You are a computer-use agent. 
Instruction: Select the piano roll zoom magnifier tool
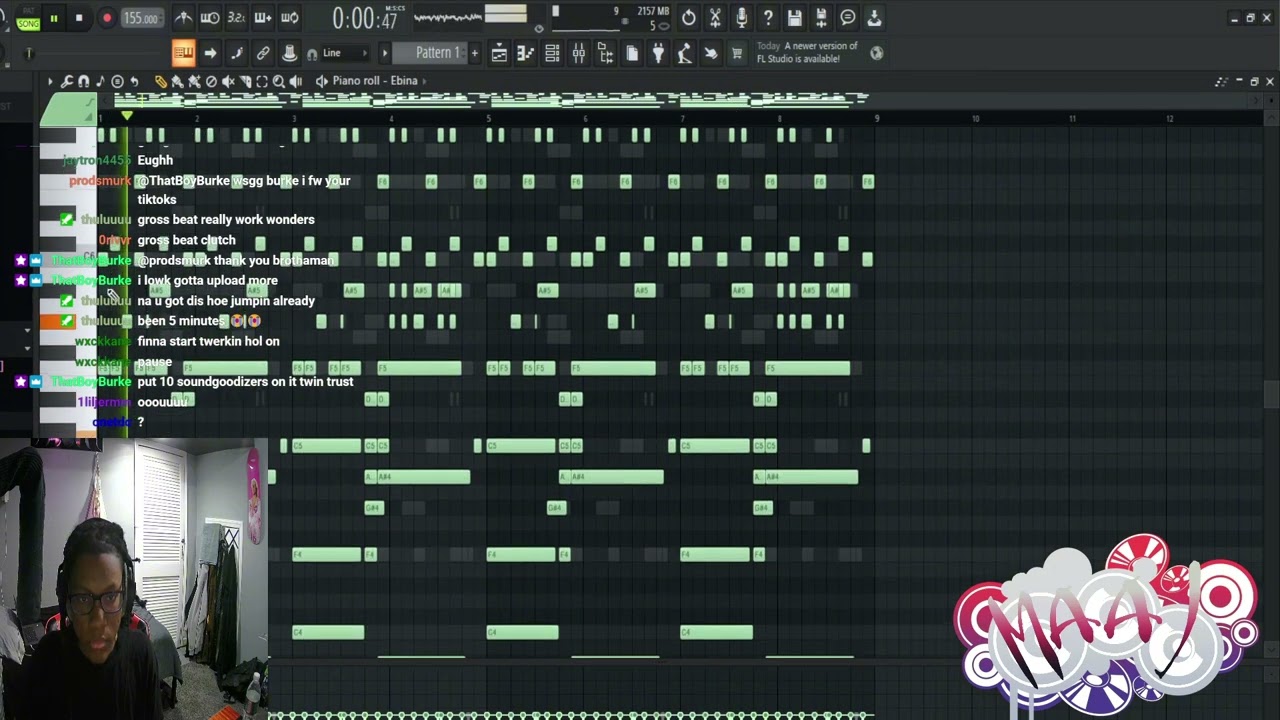279,81
